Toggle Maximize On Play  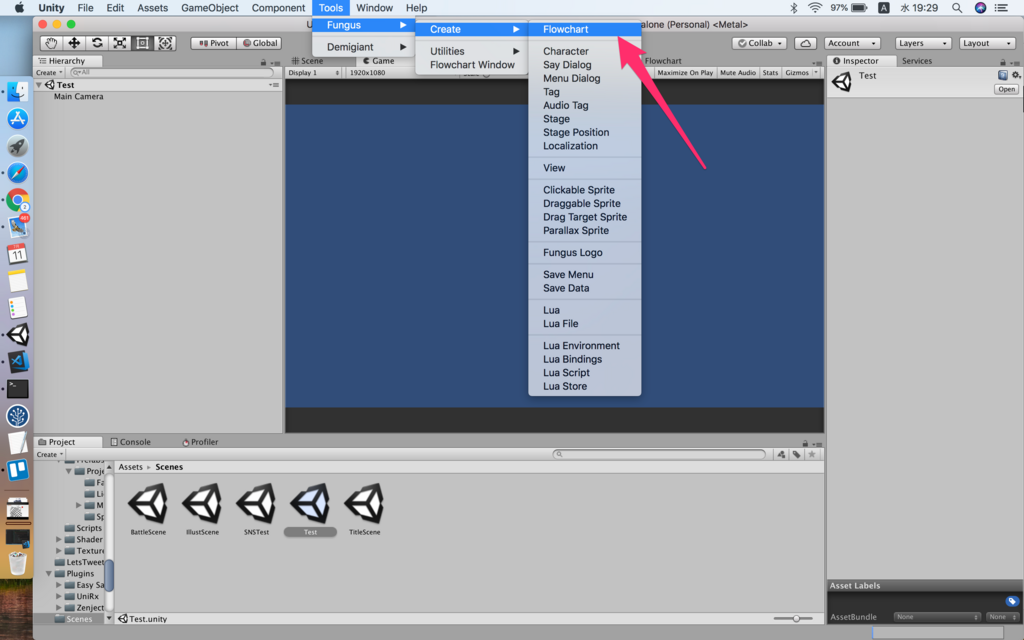685,72
